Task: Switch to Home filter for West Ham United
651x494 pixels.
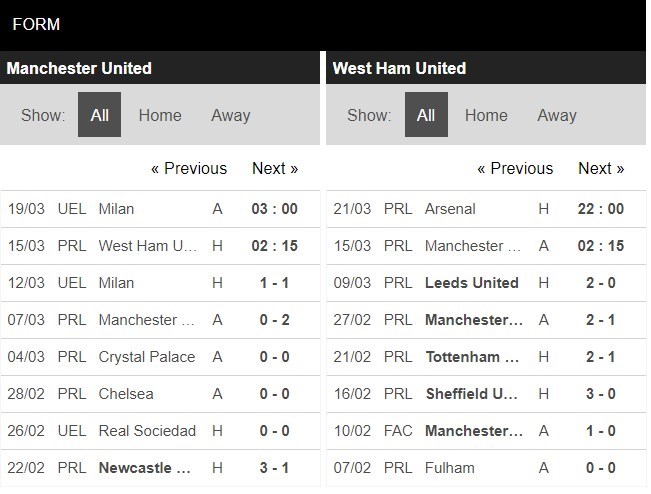Action: 486,115
